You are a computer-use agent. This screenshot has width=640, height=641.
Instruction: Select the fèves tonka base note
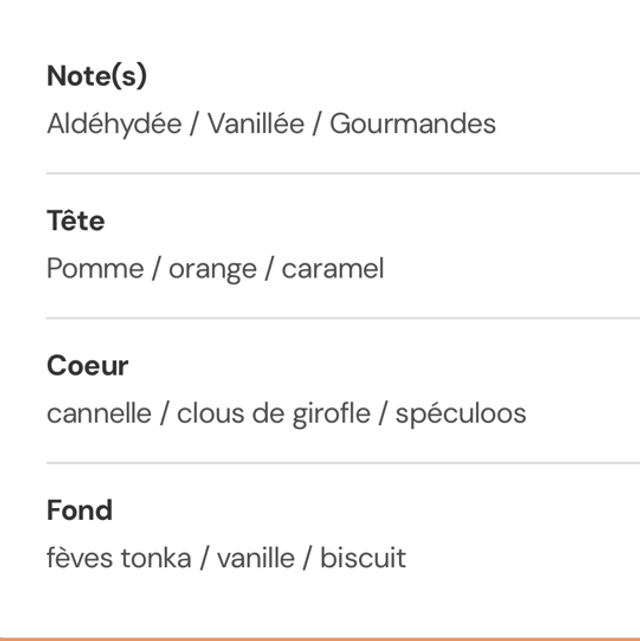pos(118,558)
